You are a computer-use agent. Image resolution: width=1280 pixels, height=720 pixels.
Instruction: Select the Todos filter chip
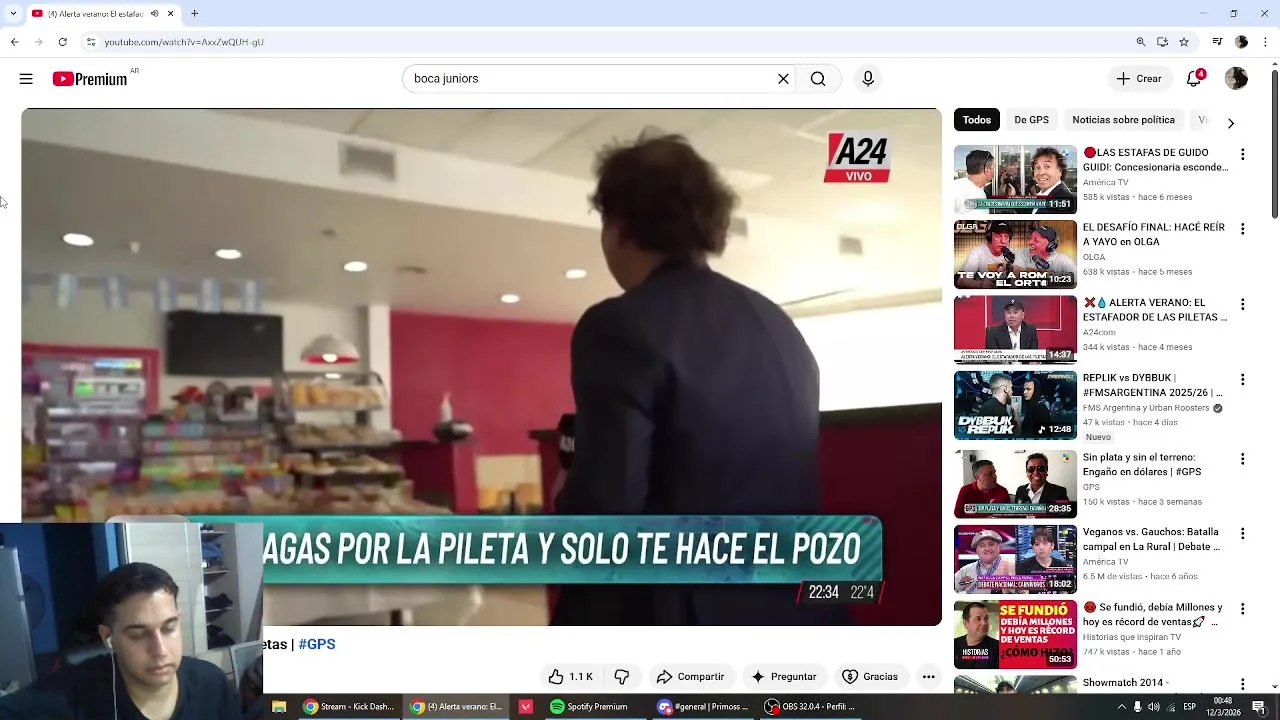977,120
